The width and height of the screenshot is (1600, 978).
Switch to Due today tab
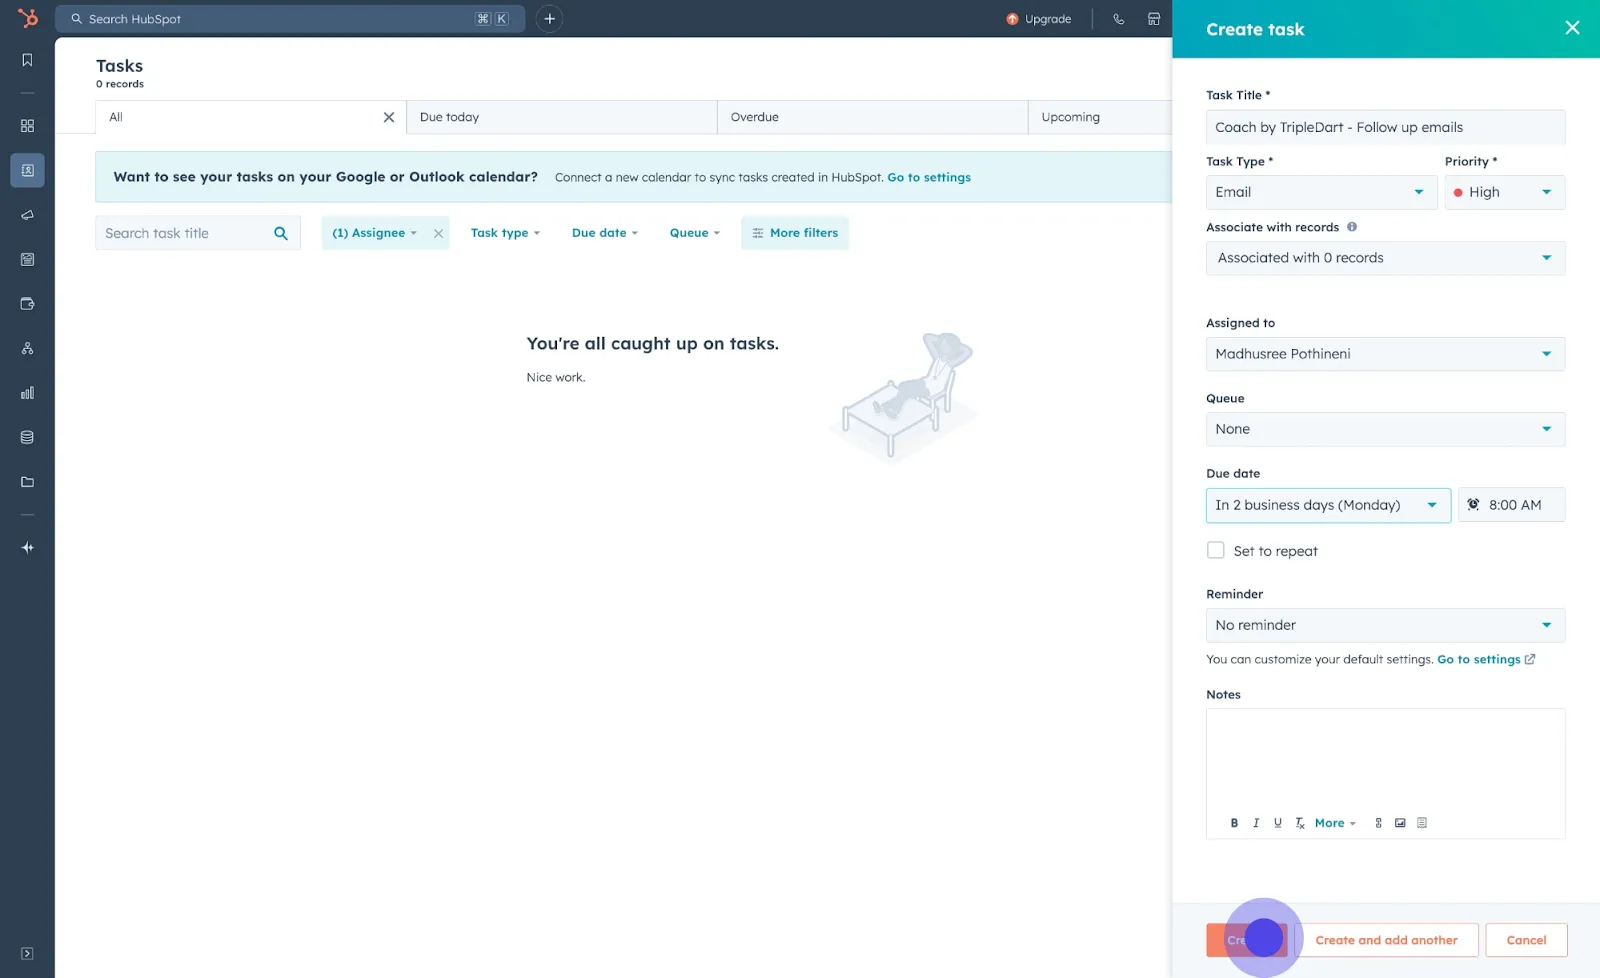click(561, 117)
